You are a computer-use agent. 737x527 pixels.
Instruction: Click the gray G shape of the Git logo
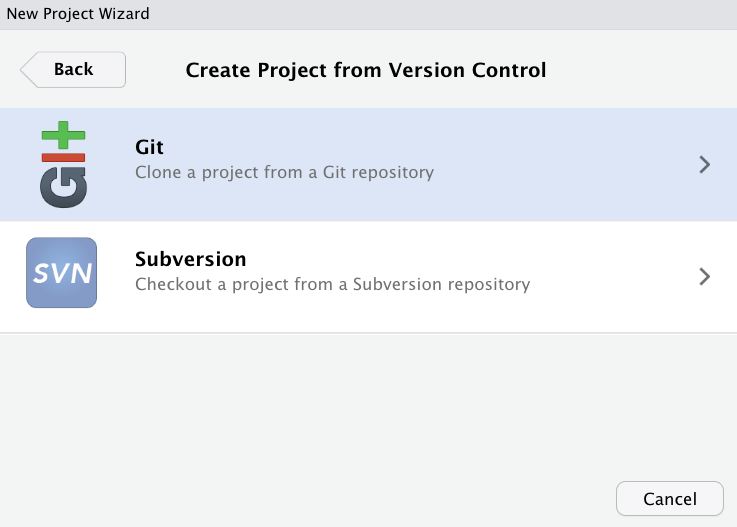(x=63, y=187)
